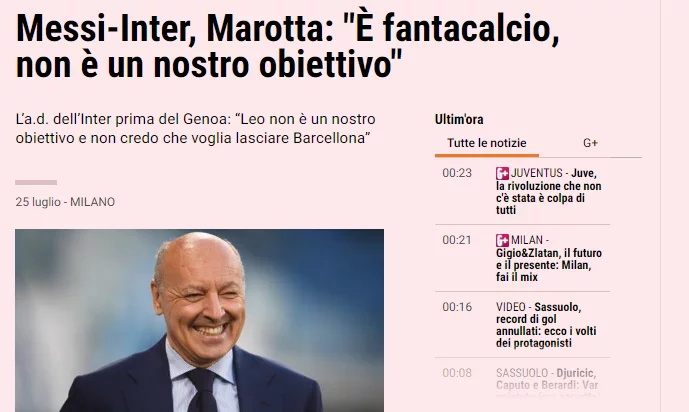Click the MILAN category label
Screen dimensions: 689x412
527,240
